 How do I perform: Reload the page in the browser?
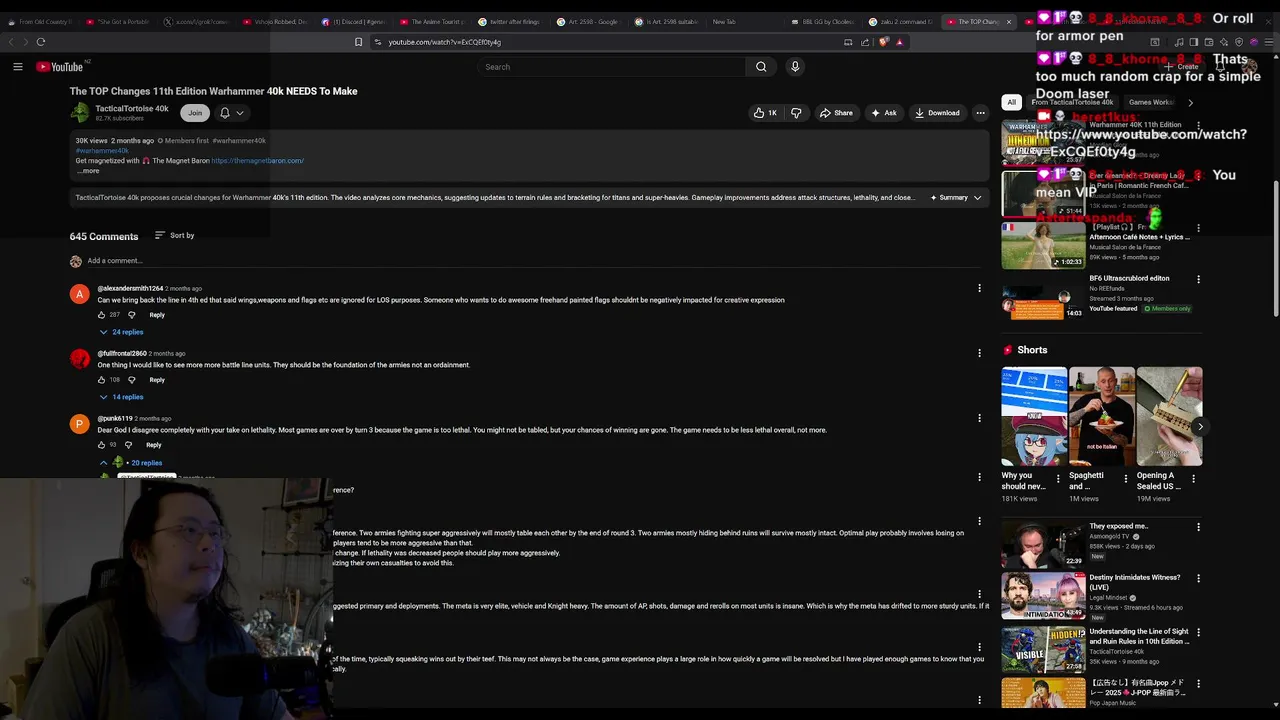[x=41, y=42]
